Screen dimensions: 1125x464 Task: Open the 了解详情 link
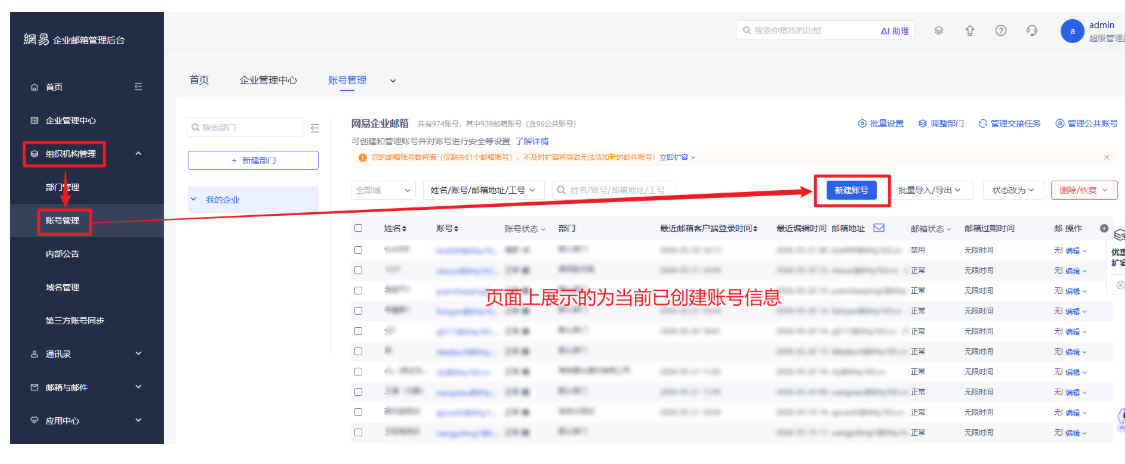(532, 141)
